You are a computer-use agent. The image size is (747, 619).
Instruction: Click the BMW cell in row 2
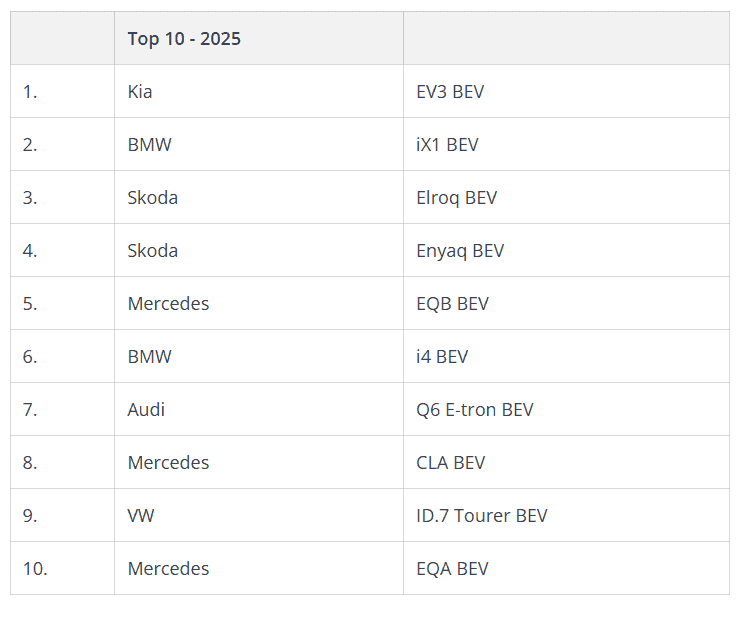[x=149, y=145]
